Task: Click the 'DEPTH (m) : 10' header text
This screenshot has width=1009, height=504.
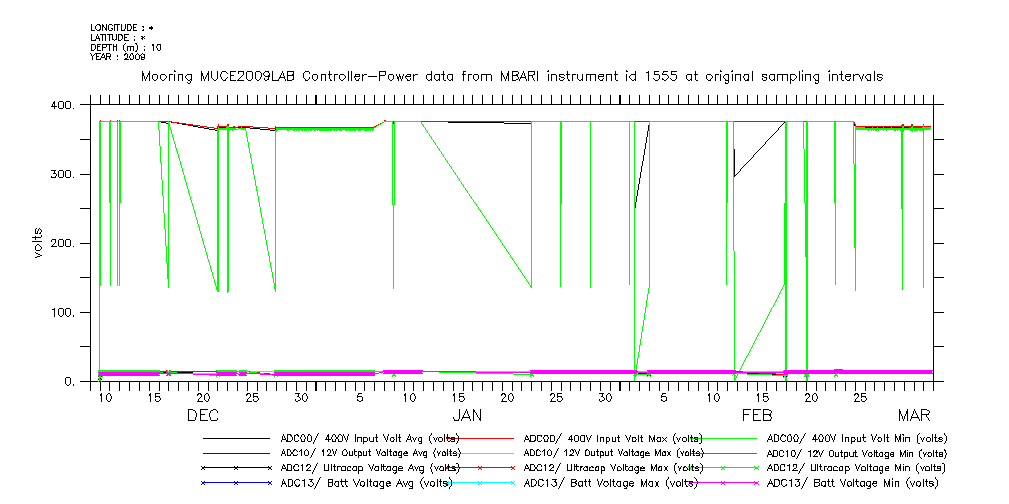Action: click(125, 47)
